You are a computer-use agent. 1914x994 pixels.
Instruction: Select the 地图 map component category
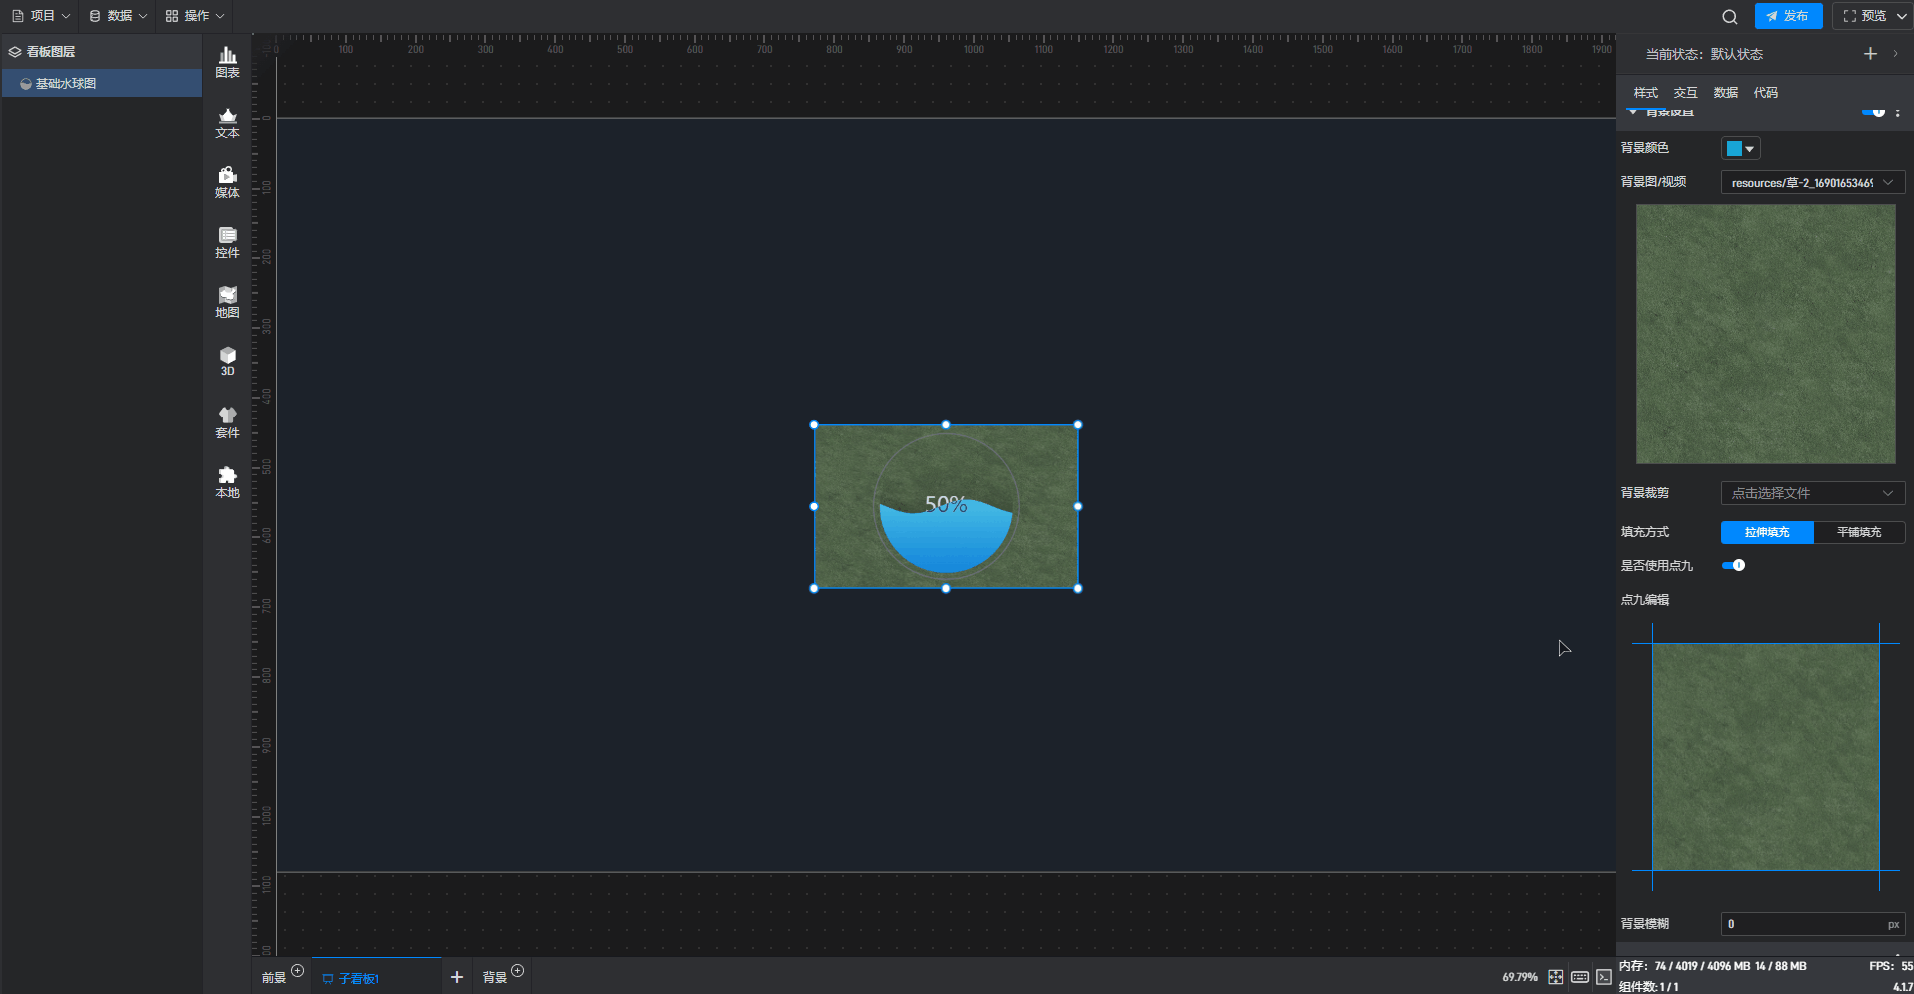point(227,302)
